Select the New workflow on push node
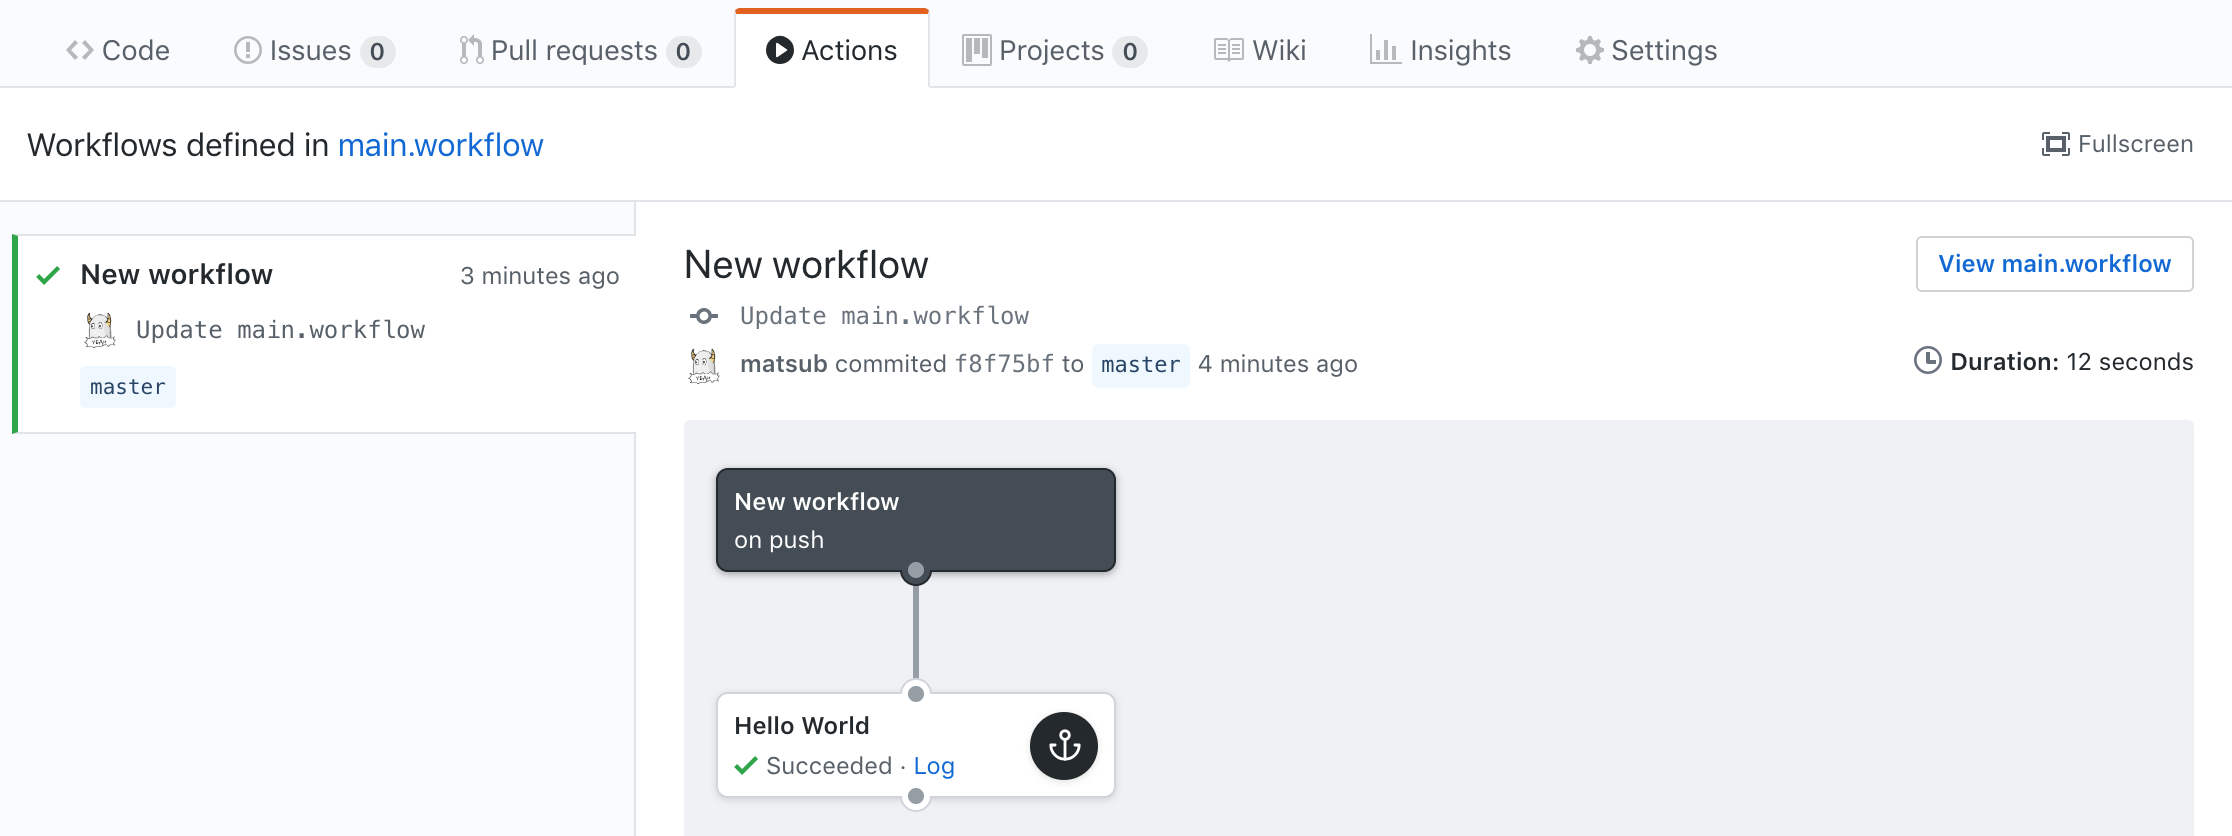This screenshot has height=836, width=2232. [915, 520]
